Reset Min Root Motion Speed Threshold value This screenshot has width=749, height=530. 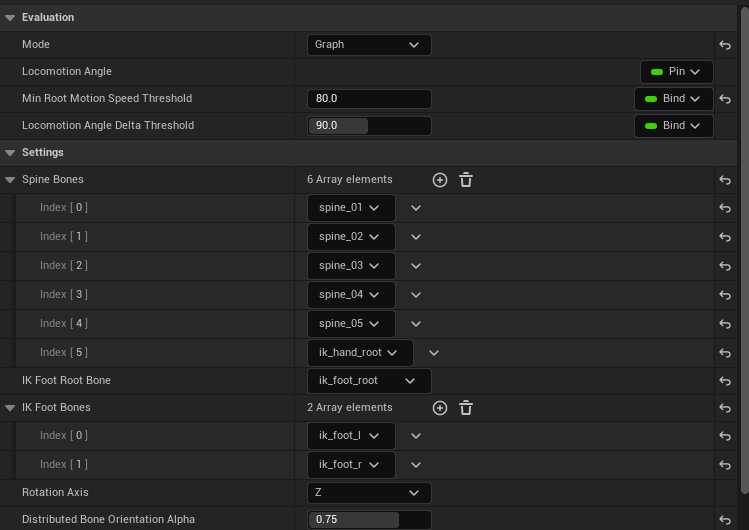tap(725, 99)
